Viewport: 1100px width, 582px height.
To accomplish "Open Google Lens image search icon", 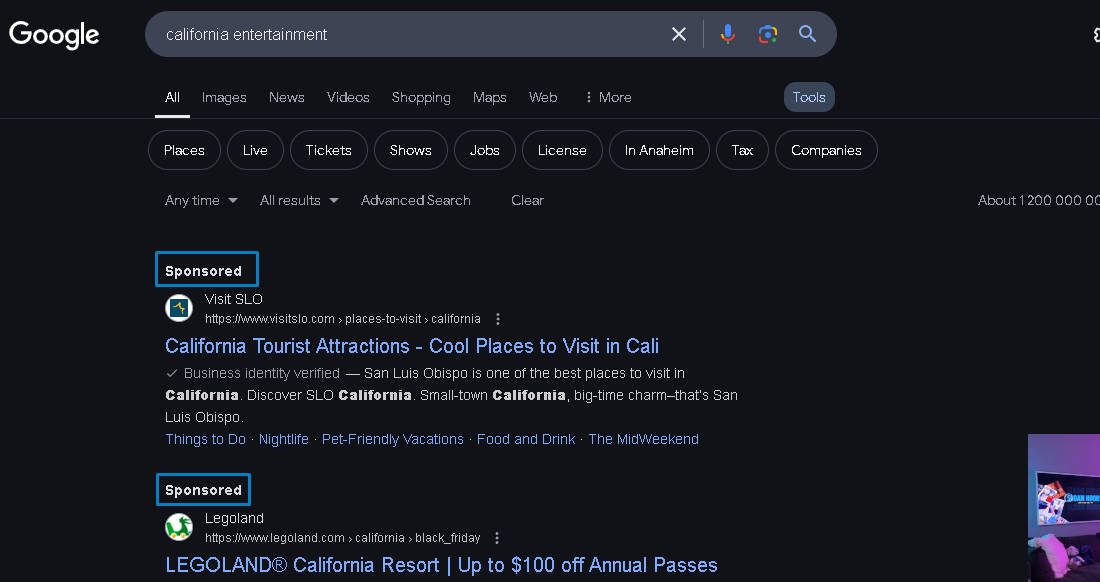I will pos(767,34).
